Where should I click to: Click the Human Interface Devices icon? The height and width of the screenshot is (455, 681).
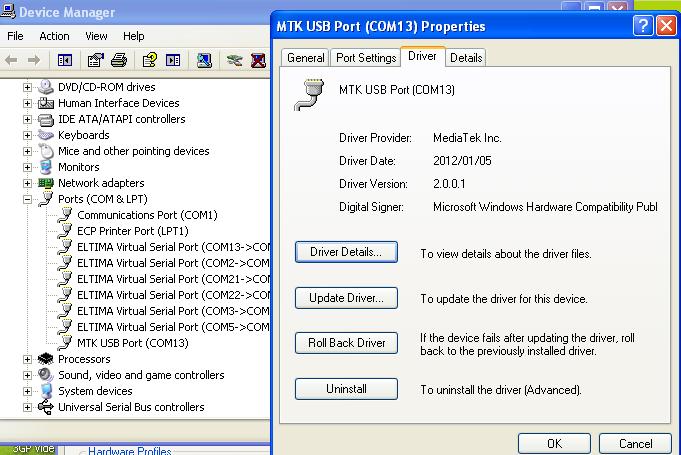(46, 103)
